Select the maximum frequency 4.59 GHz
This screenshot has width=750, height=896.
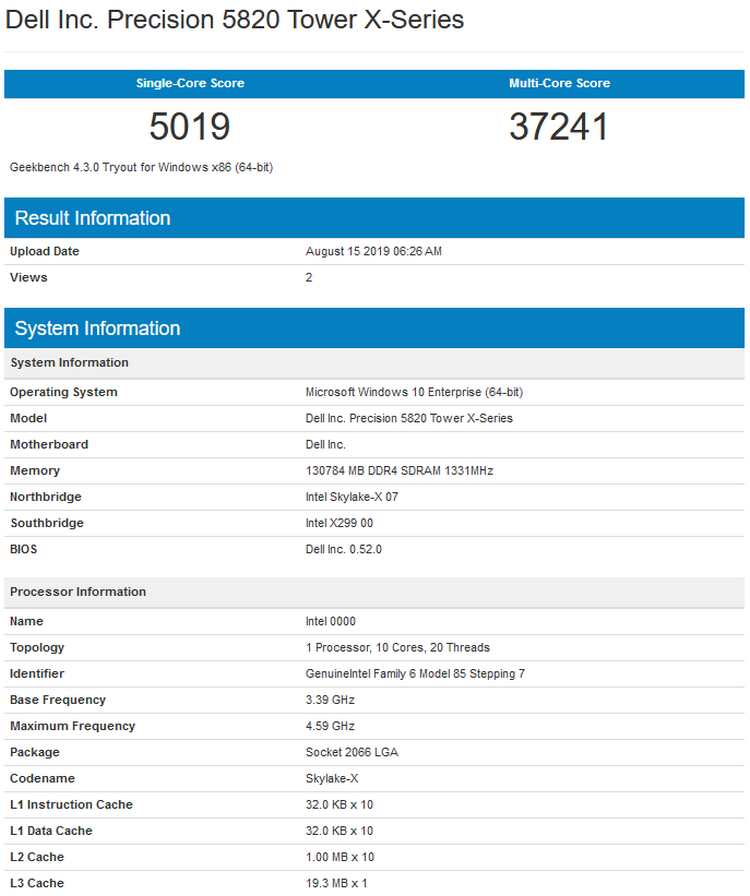[x=330, y=726]
